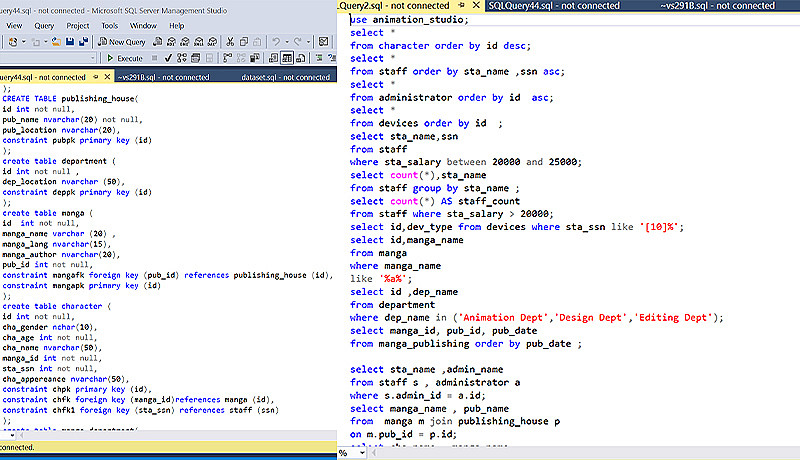Open the Tools menu
Screen dimensions: 800x460
pos(109,25)
